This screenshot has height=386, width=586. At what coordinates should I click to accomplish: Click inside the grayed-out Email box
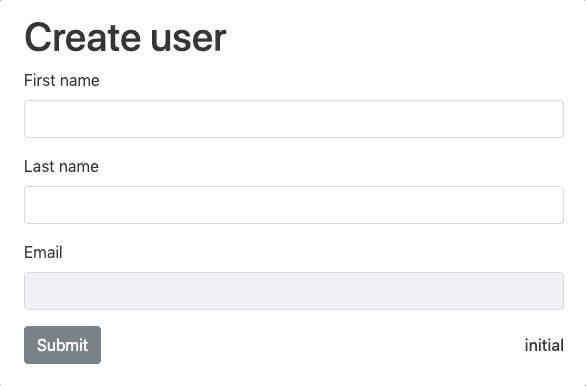coord(294,291)
